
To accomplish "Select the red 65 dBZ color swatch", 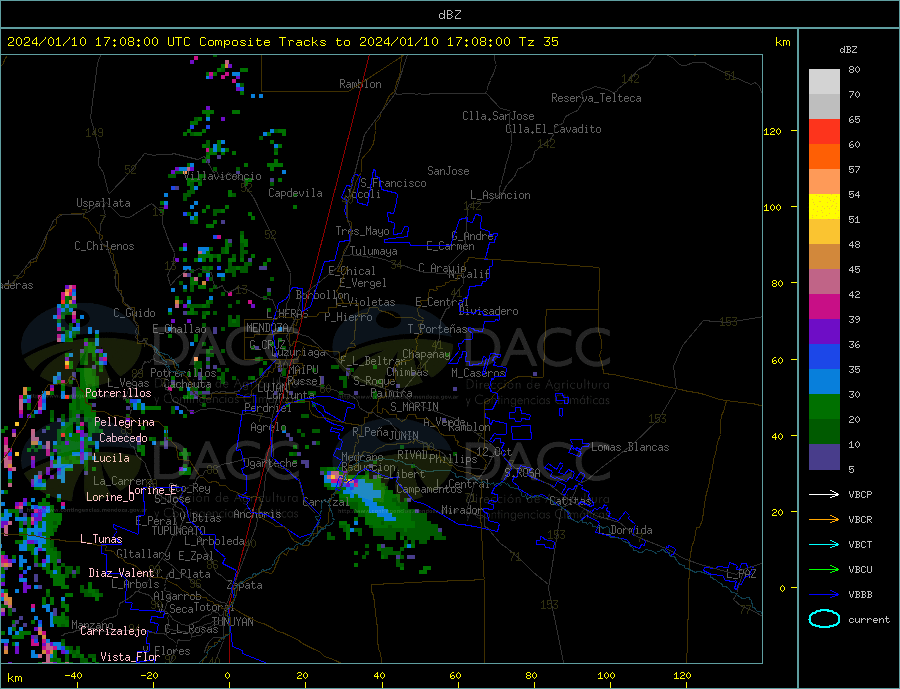I will (x=824, y=131).
